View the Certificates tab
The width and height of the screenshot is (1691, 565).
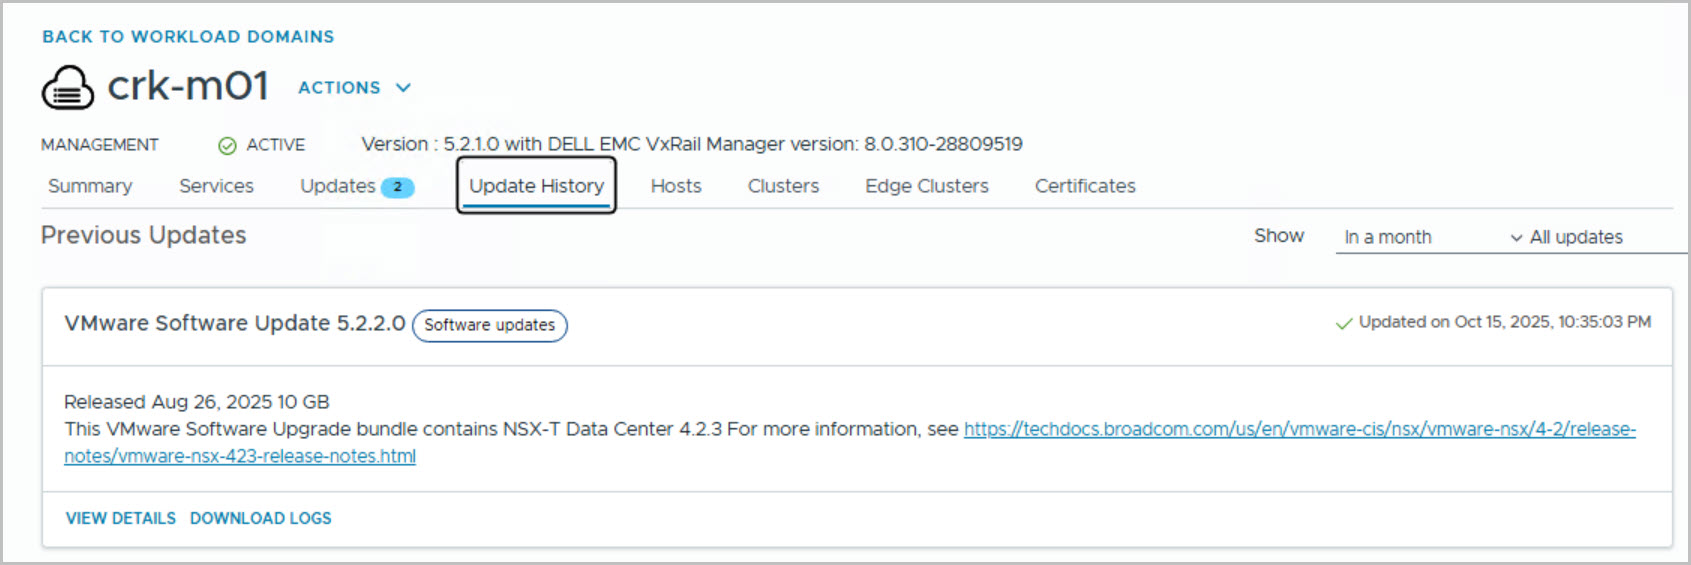pyautogui.click(x=1085, y=186)
